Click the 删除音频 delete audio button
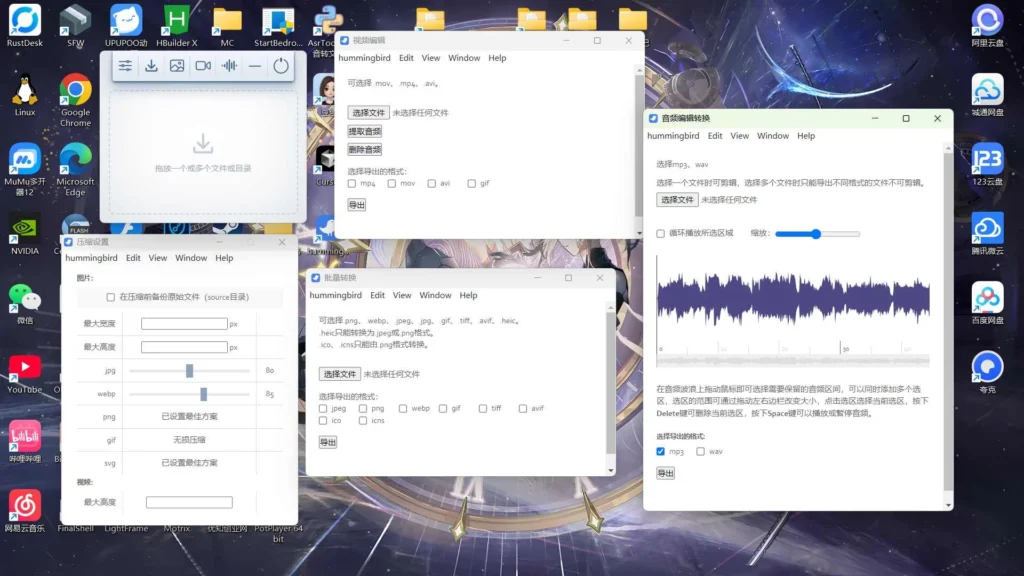Image resolution: width=1024 pixels, height=576 pixels. tap(364, 150)
